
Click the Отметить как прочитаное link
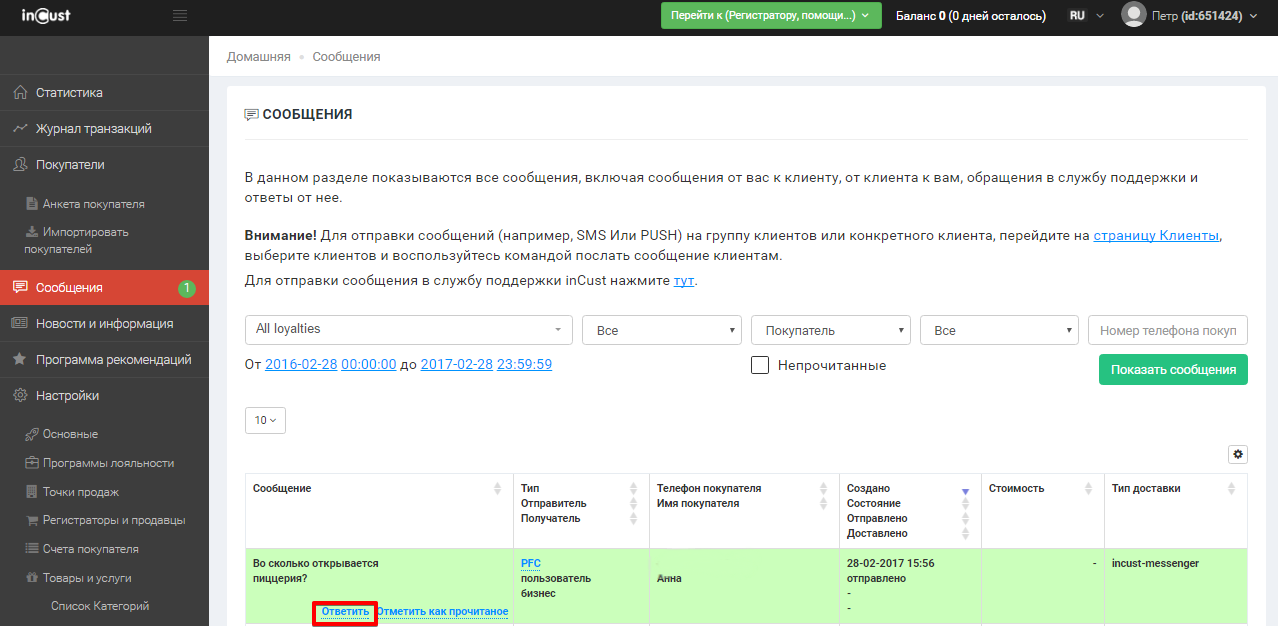tap(442, 611)
